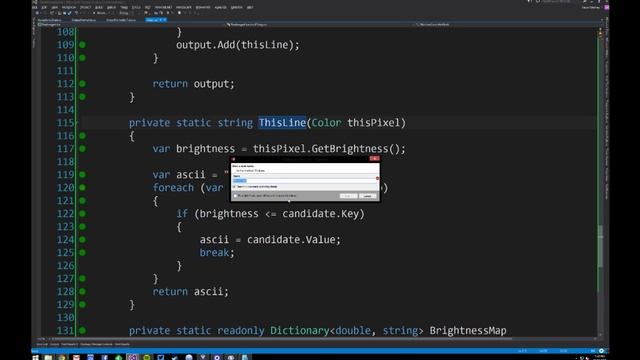Click 'candidate.Value' on line 124

coord(291,240)
